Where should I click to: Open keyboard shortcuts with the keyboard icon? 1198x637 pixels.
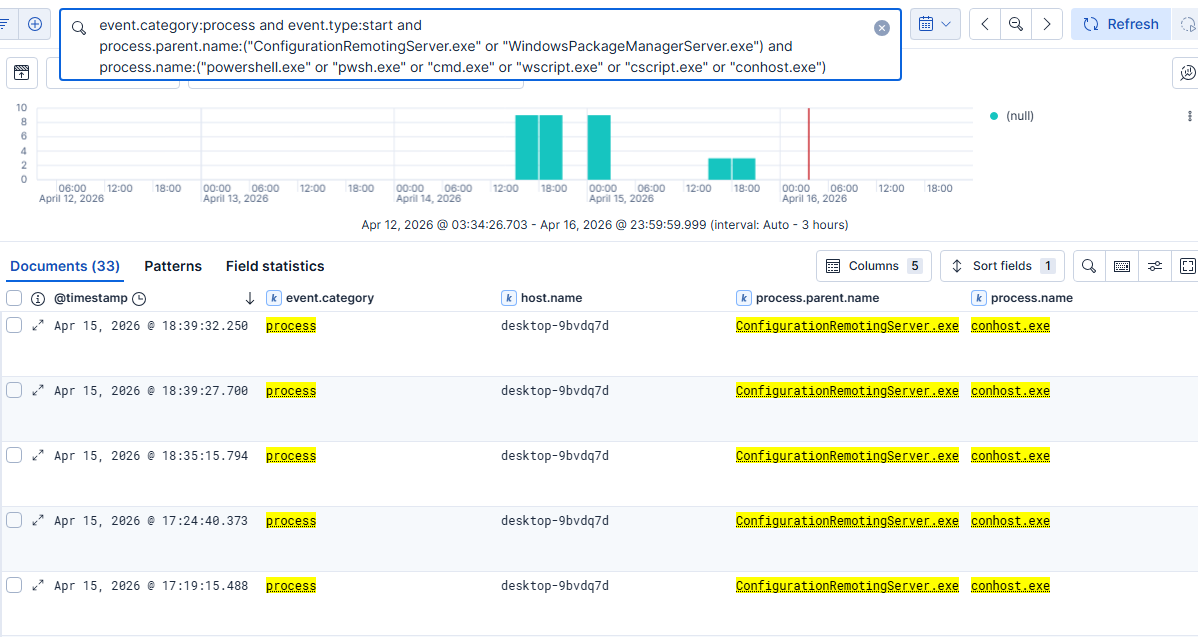[1121, 266]
